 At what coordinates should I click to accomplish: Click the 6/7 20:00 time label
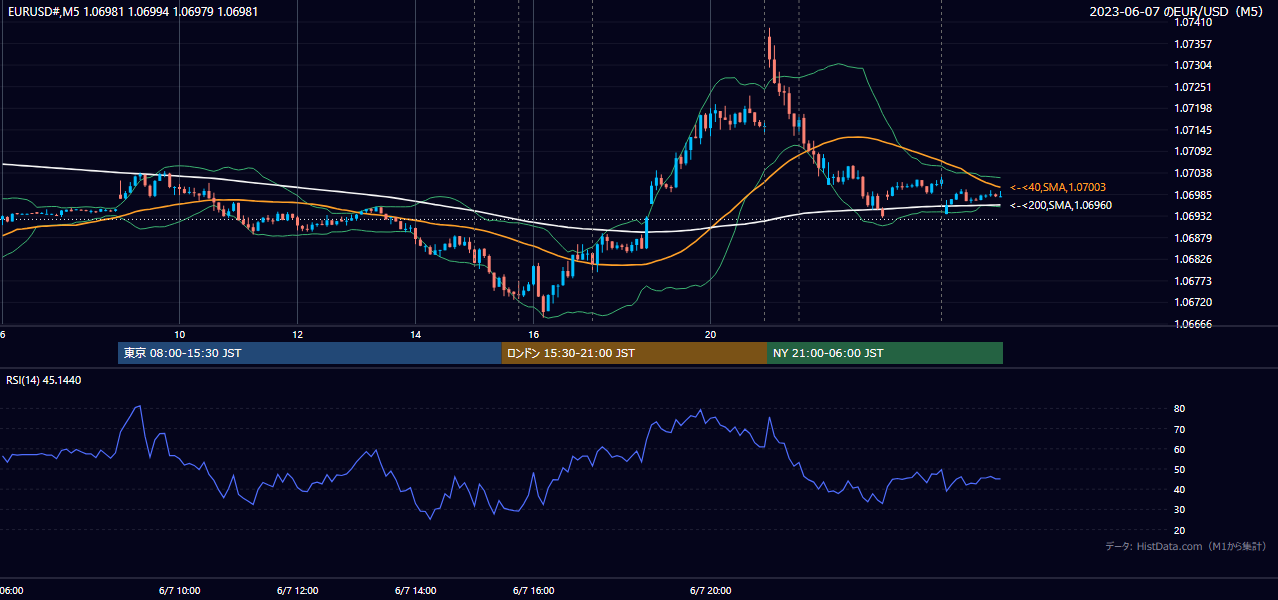(711, 591)
